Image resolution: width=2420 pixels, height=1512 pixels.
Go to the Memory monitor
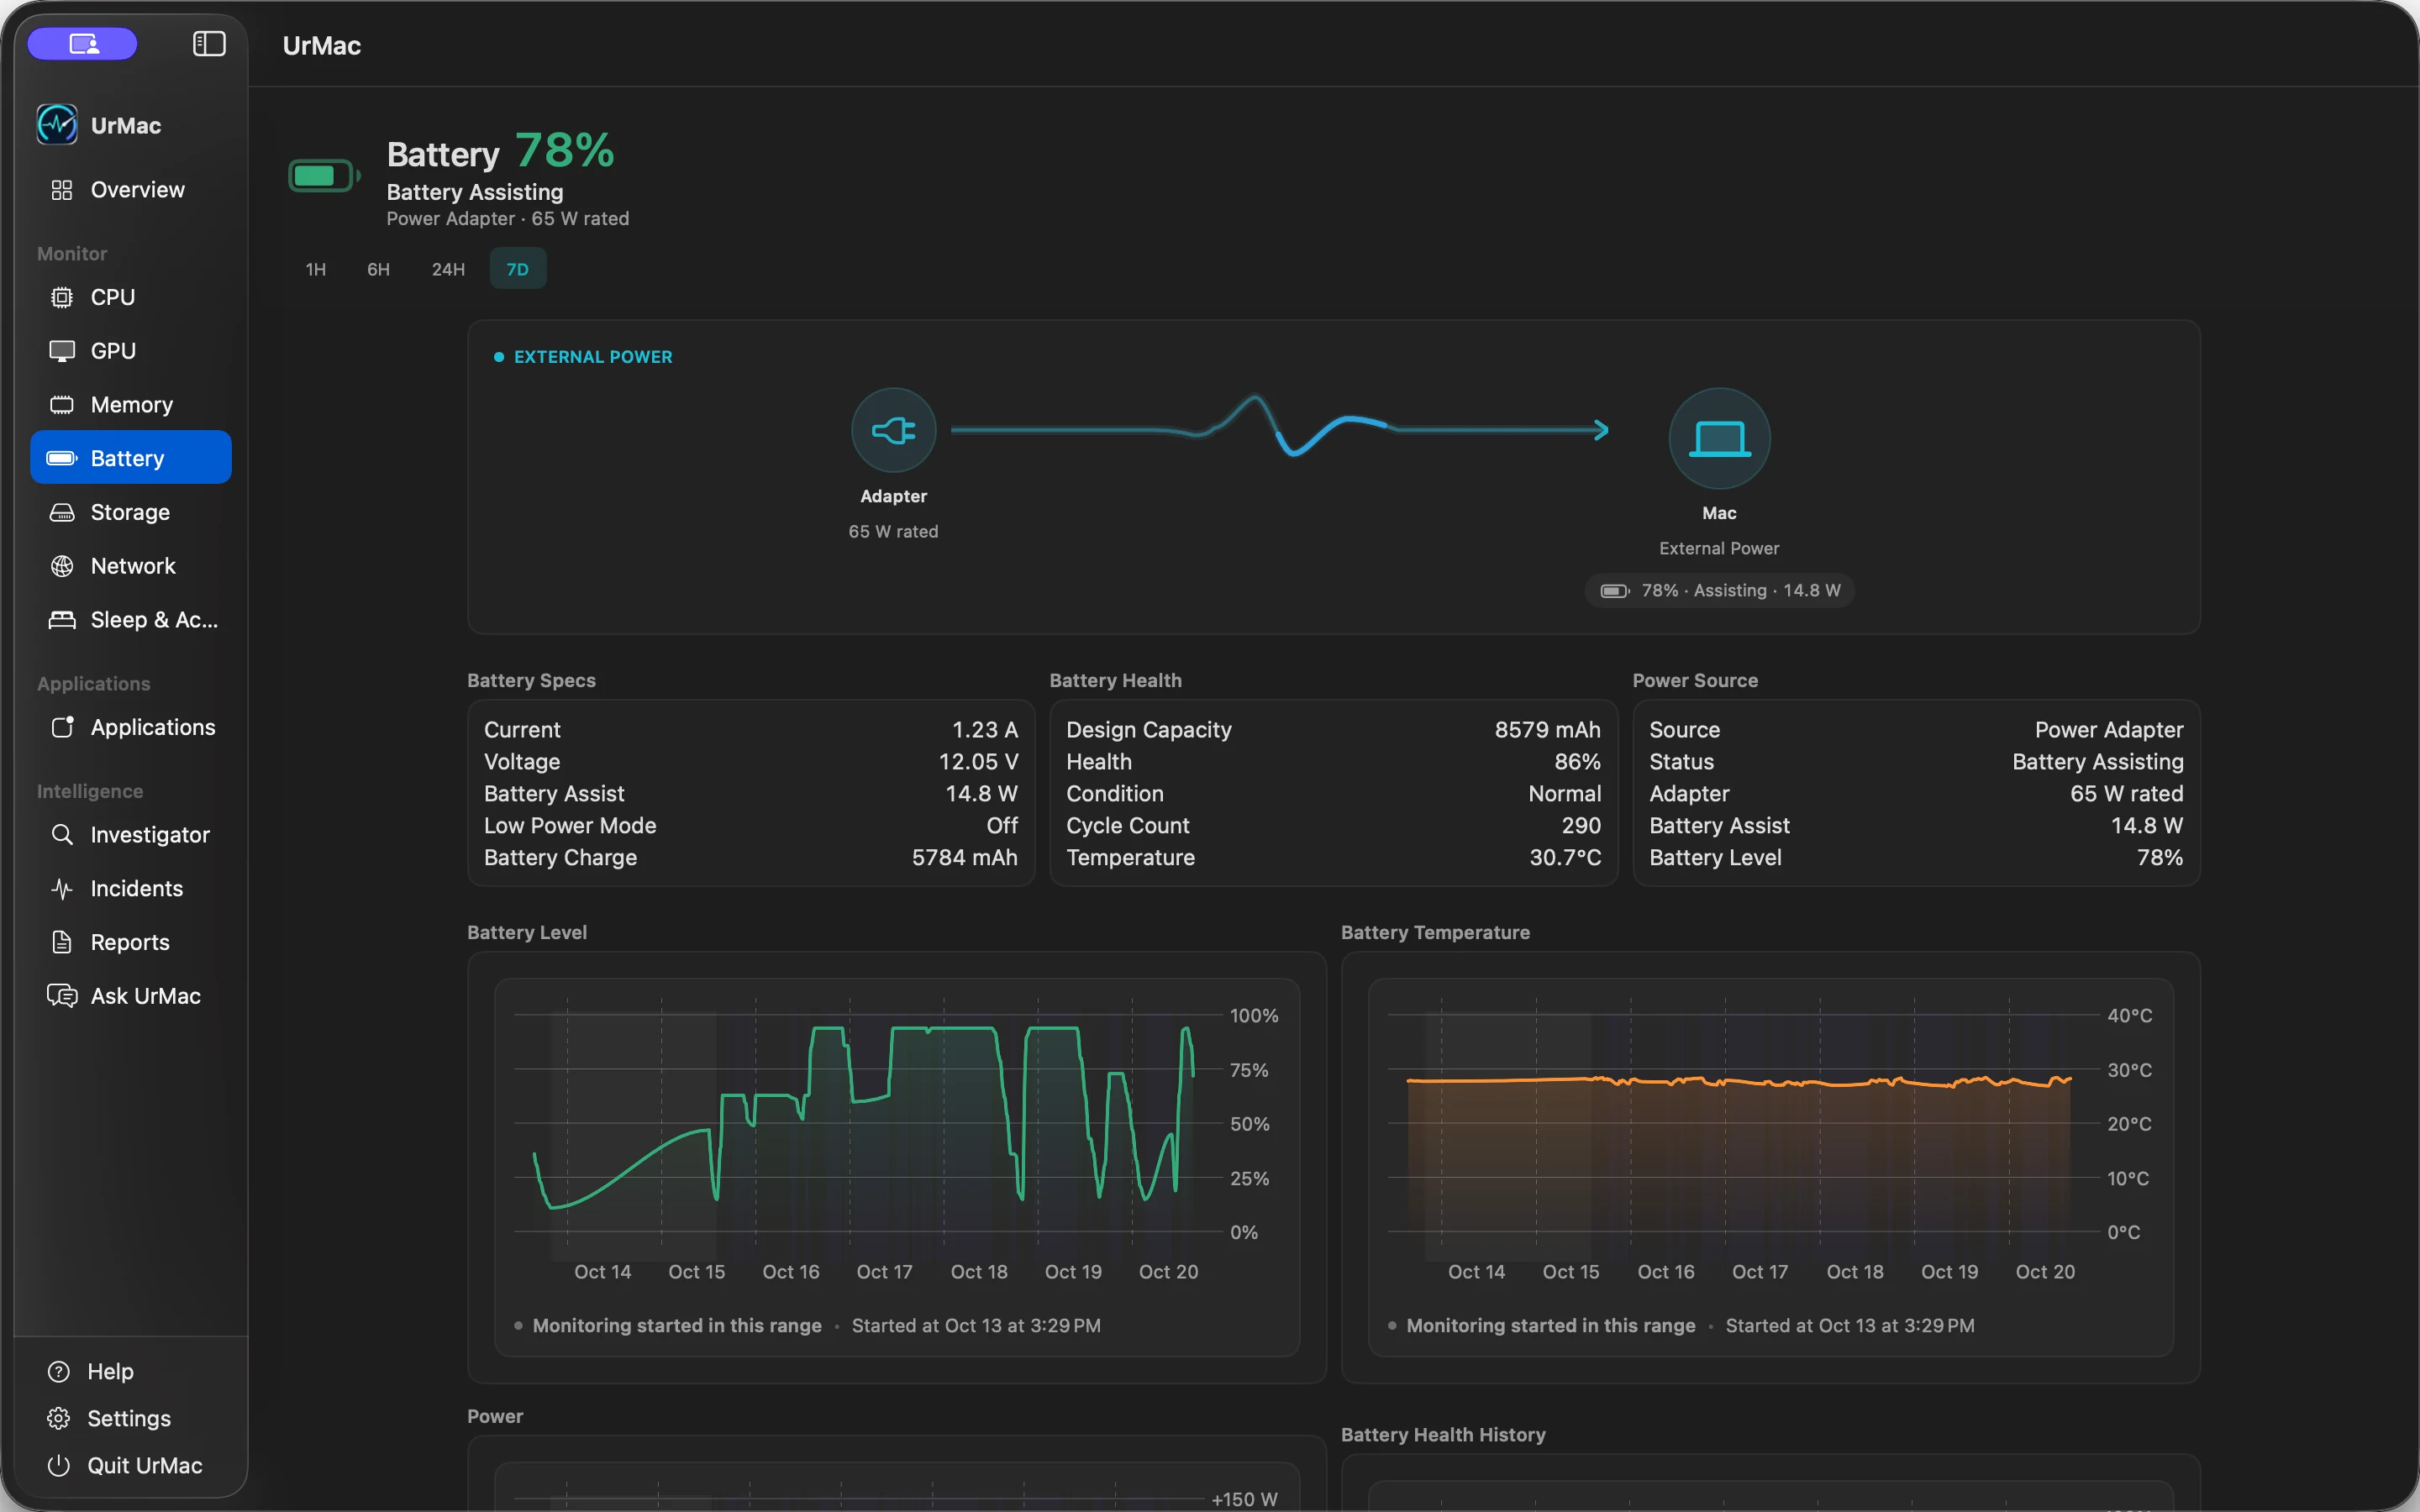131,405
